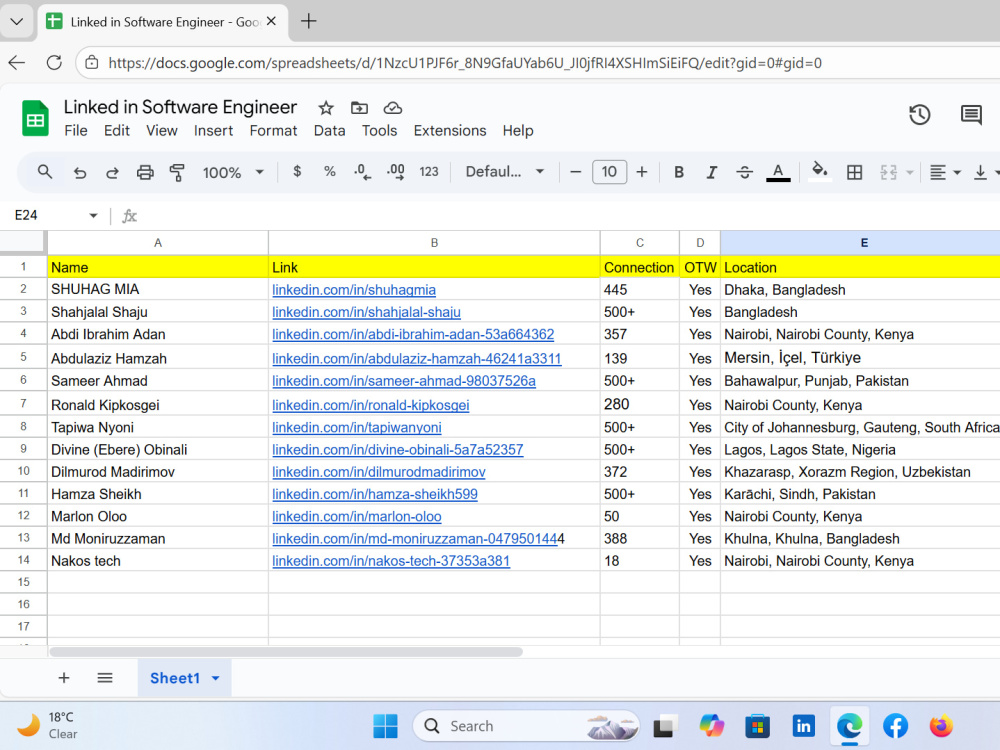
Task: Open LinkedIn from the Windows taskbar
Action: coord(803,726)
